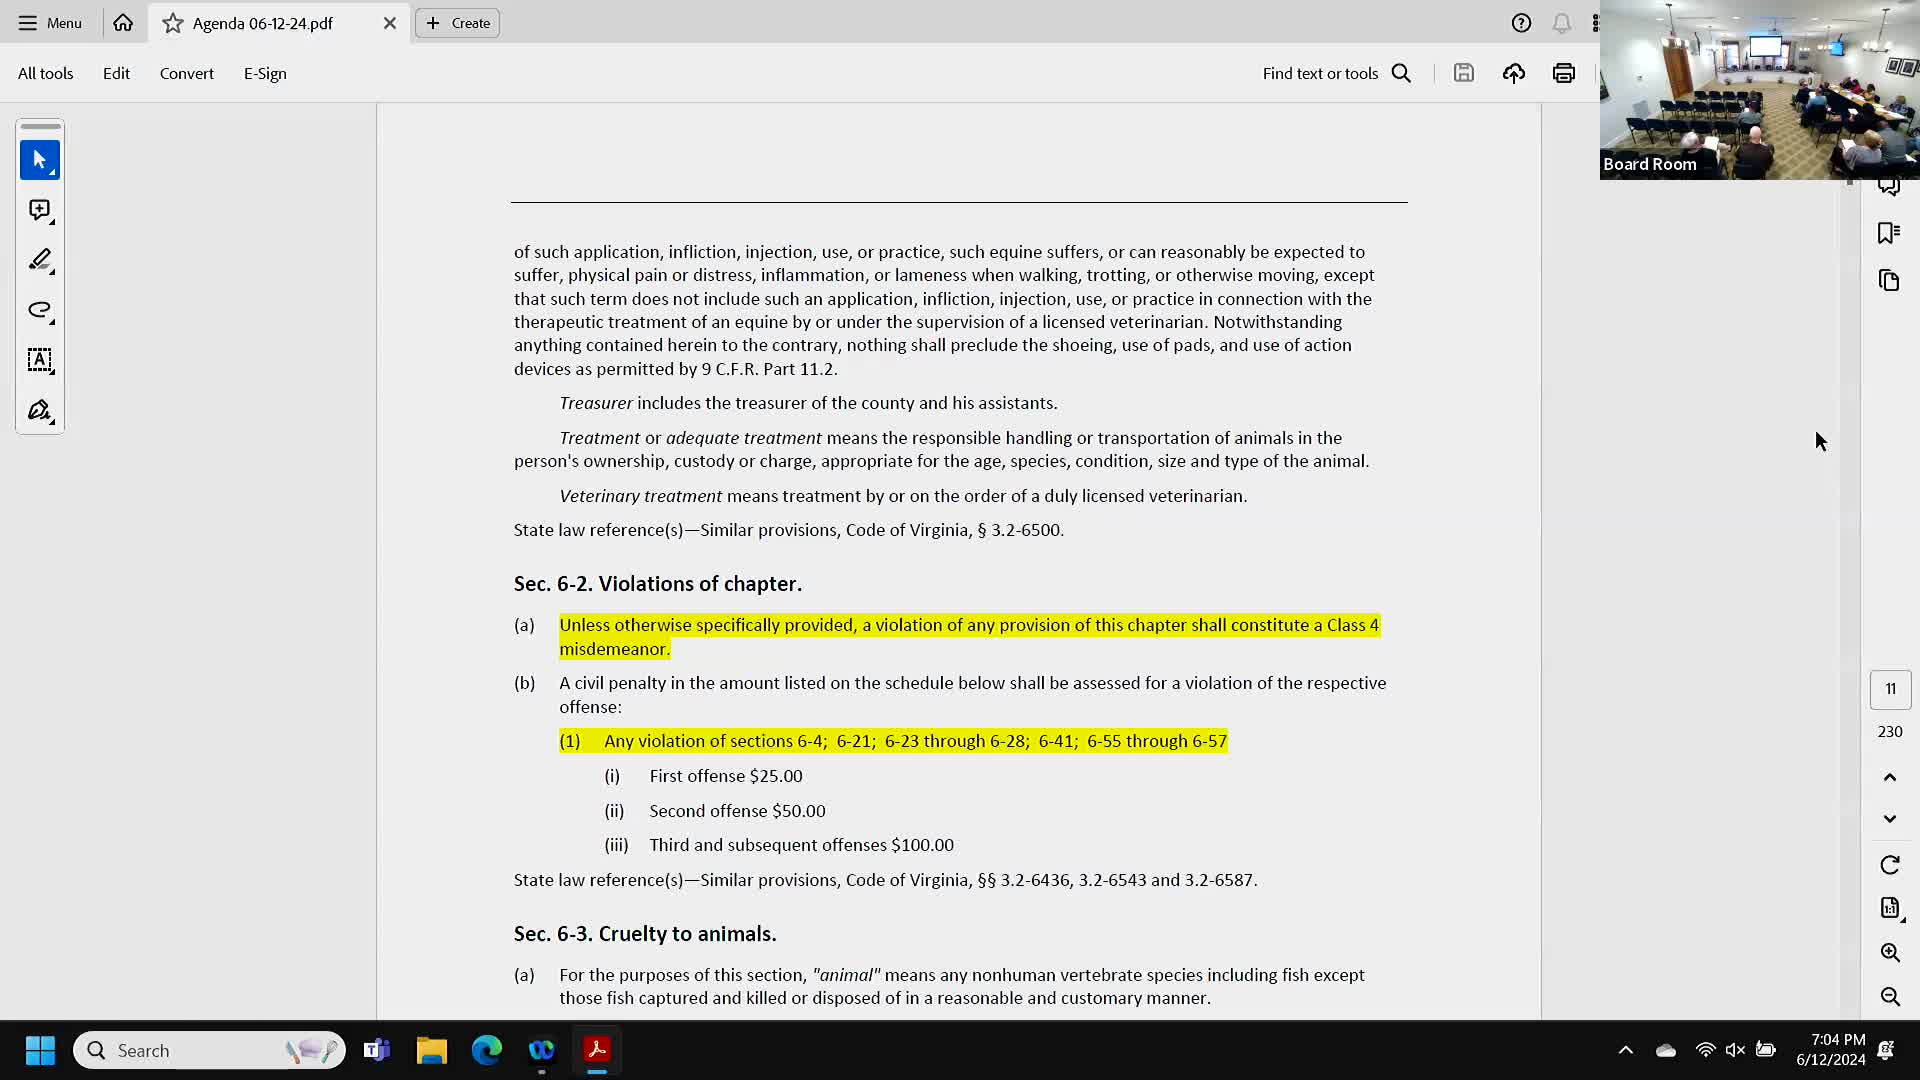The image size is (1920, 1080).
Task: Open the Menu hamburger dropdown
Action: (50, 23)
